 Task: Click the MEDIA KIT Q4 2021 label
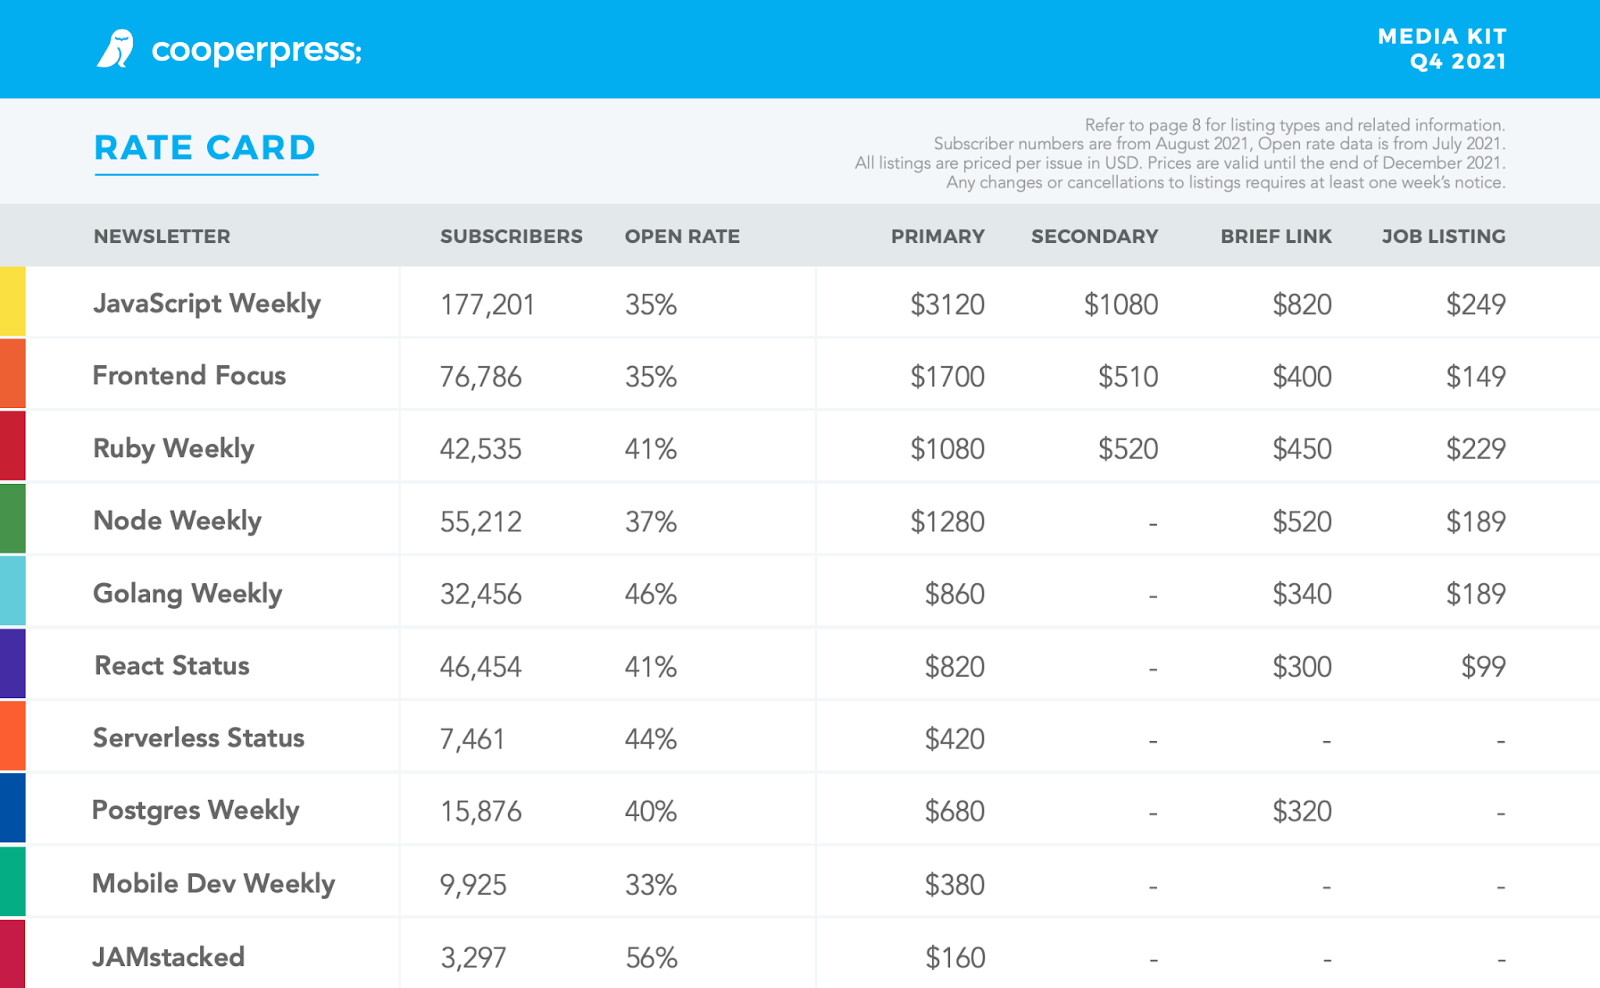[1442, 49]
